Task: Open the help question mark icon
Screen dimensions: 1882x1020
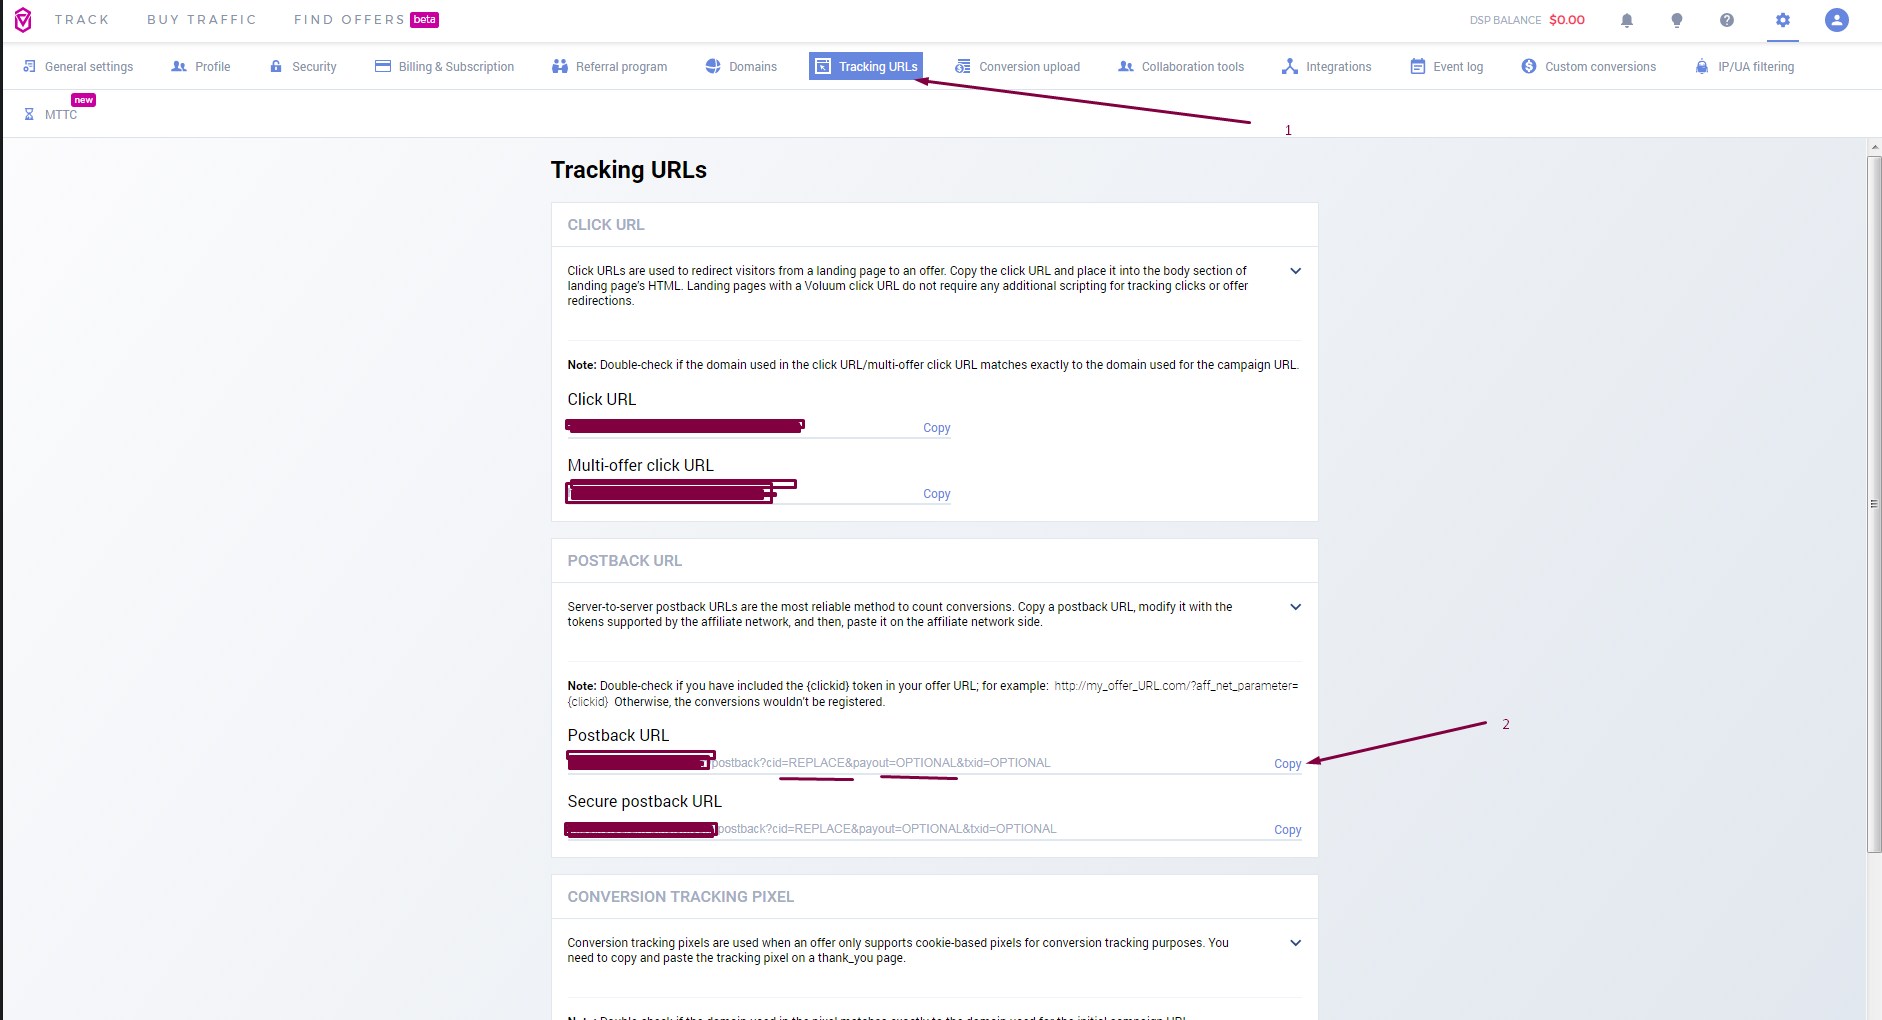Action: tap(1727, 20)
